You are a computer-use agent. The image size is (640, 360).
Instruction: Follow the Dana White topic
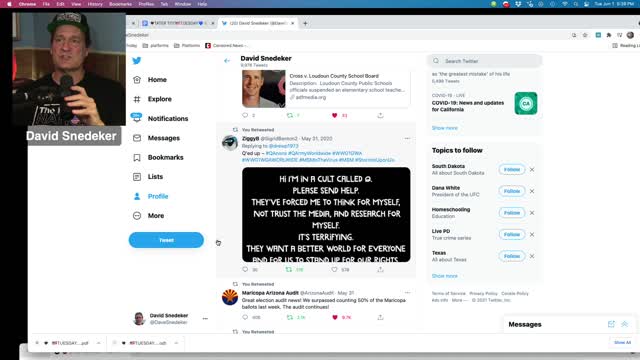511,191
